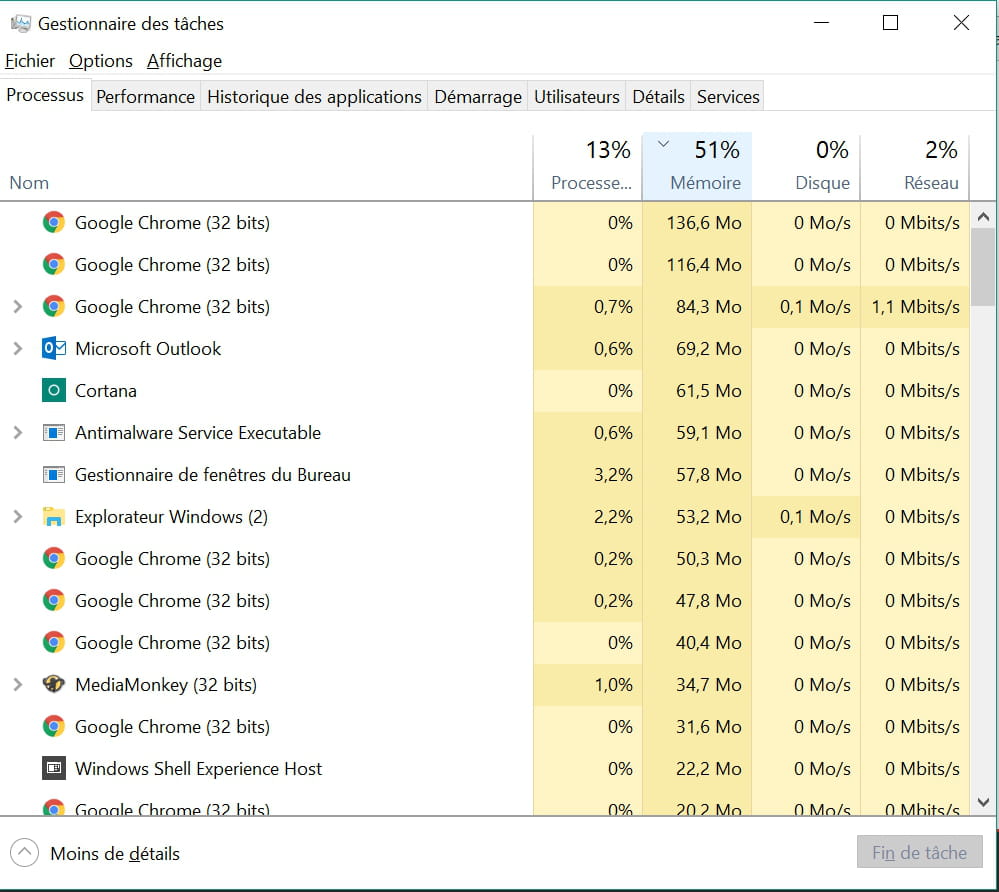
Task: Collapse details with the circled arrow icon
Action: click(x=24, y=852)
